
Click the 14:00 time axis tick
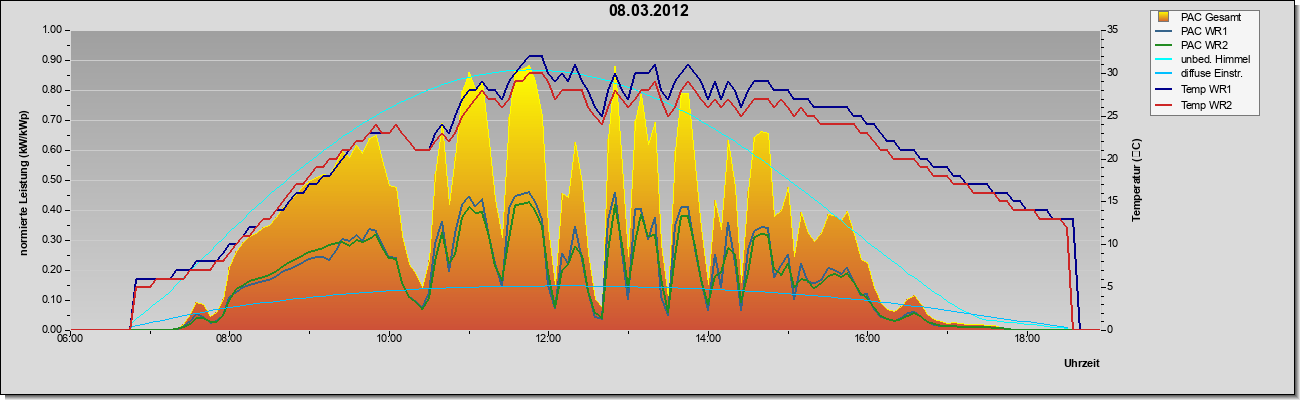[708, 339]
